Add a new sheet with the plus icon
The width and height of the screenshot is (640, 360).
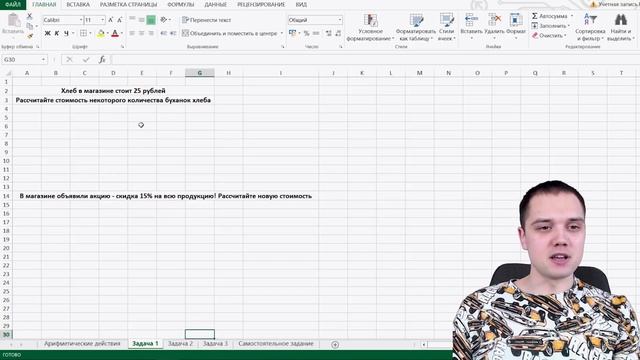click(x=335, y=344)
